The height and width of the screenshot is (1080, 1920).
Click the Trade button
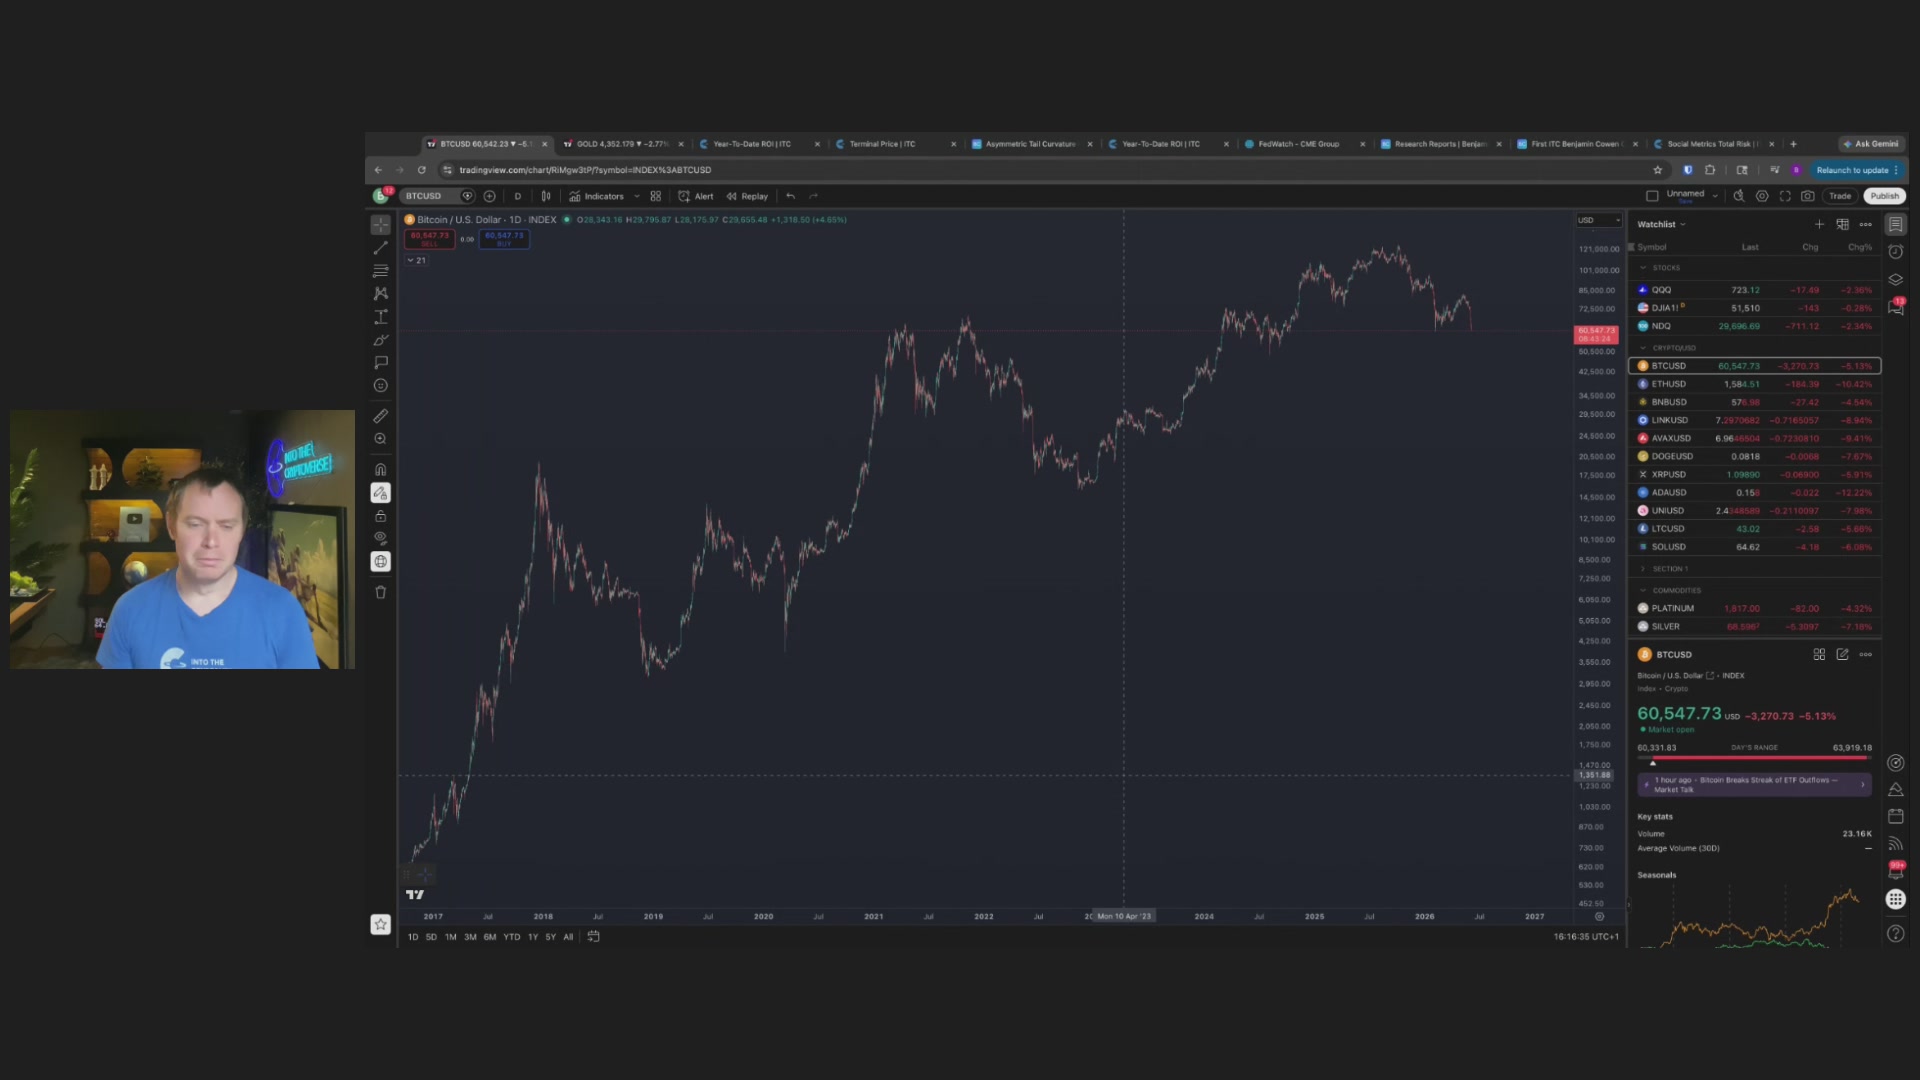click(1840, 196)
